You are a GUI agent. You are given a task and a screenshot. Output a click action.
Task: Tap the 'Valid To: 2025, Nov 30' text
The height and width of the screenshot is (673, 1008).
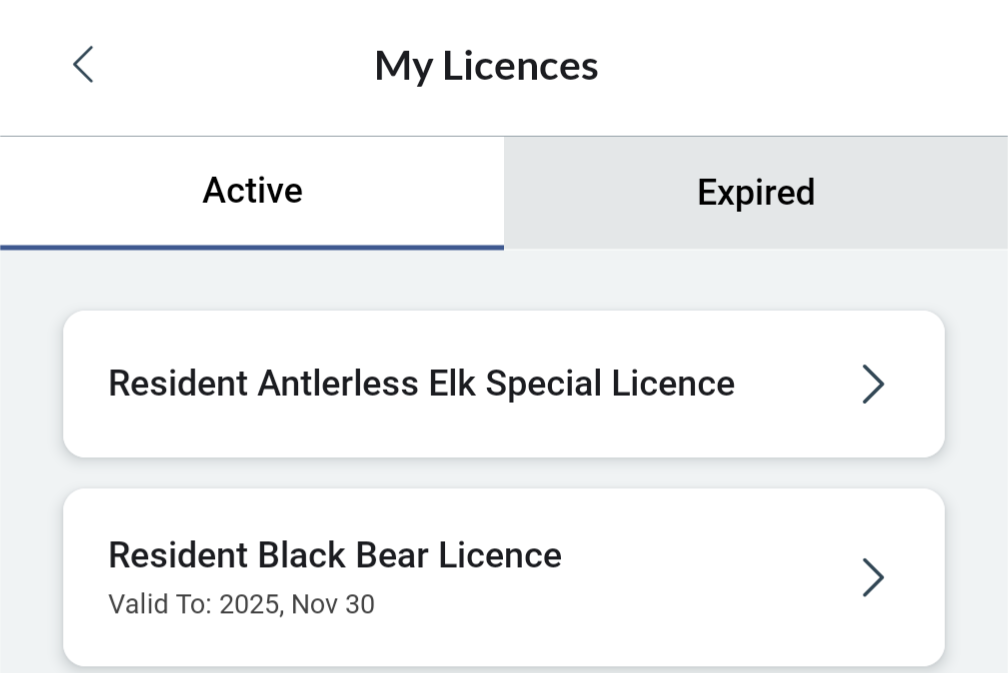(x=241, y=604)
